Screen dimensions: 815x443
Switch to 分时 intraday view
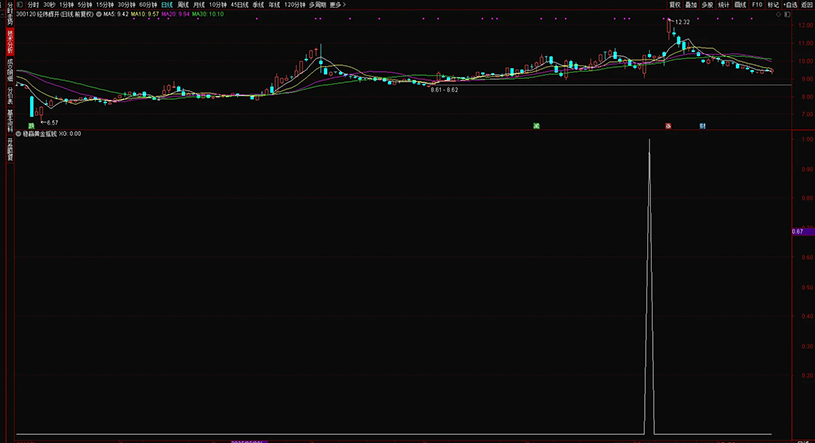point(33,5)
